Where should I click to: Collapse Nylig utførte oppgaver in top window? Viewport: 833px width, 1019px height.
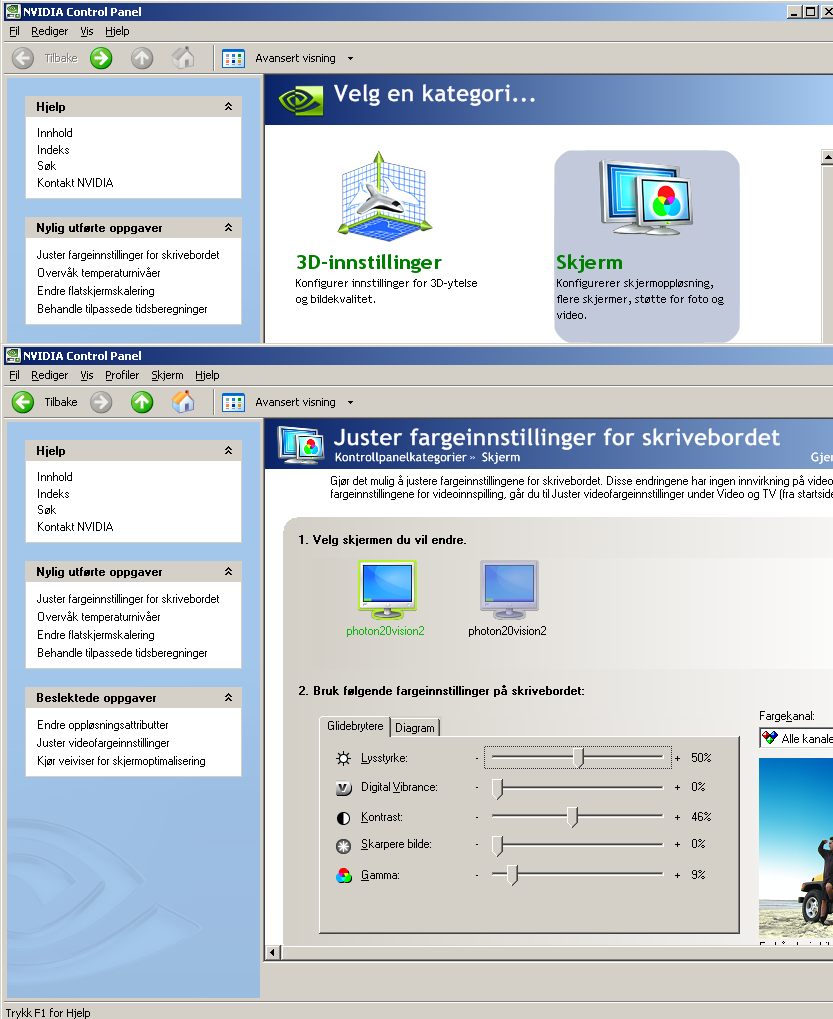[229, 227]
